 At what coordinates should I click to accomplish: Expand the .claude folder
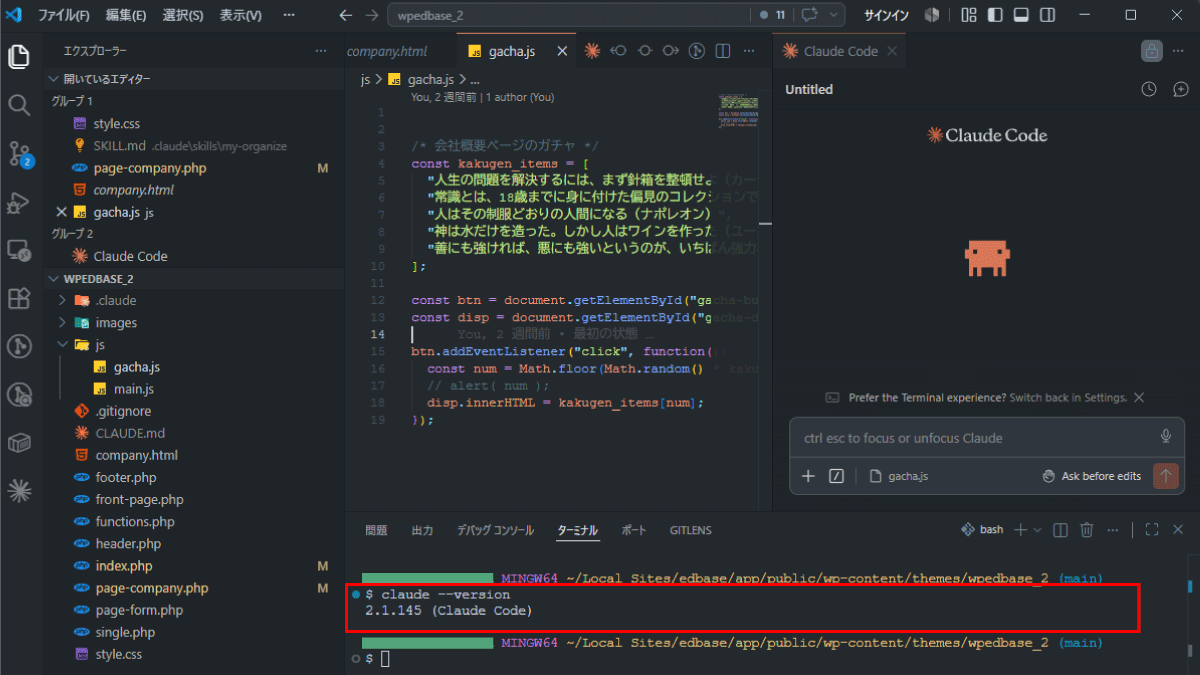coord(63,300)
